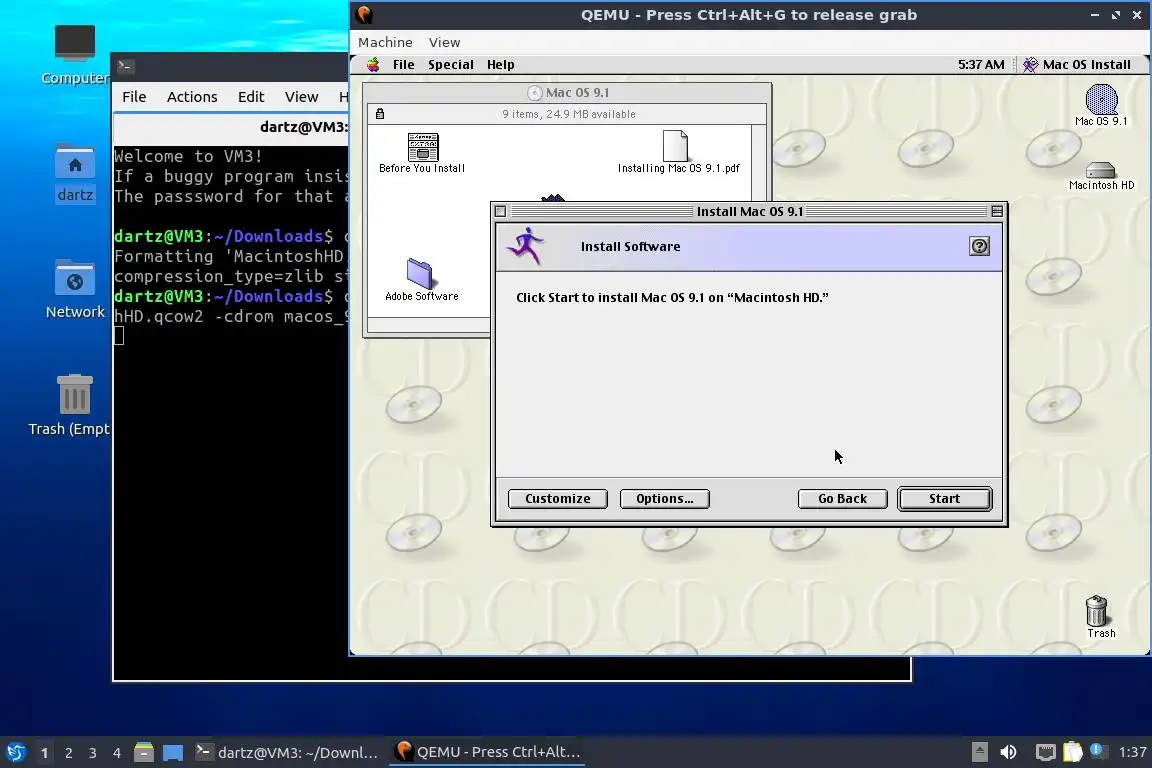Open the terminal Actions menu
Viewport: 1152px width, 768px height.
[192, 97]
